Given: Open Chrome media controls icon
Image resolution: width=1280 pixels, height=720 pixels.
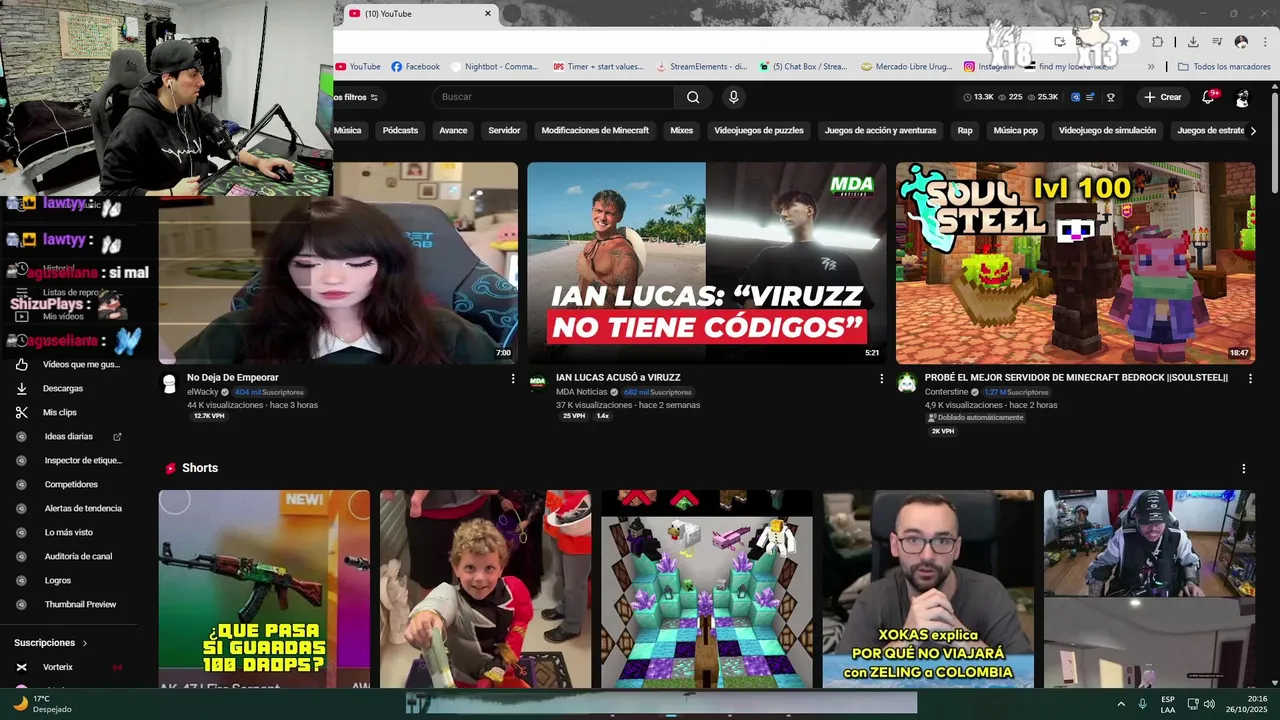Looking at the screenshot, I should 1217,42.
